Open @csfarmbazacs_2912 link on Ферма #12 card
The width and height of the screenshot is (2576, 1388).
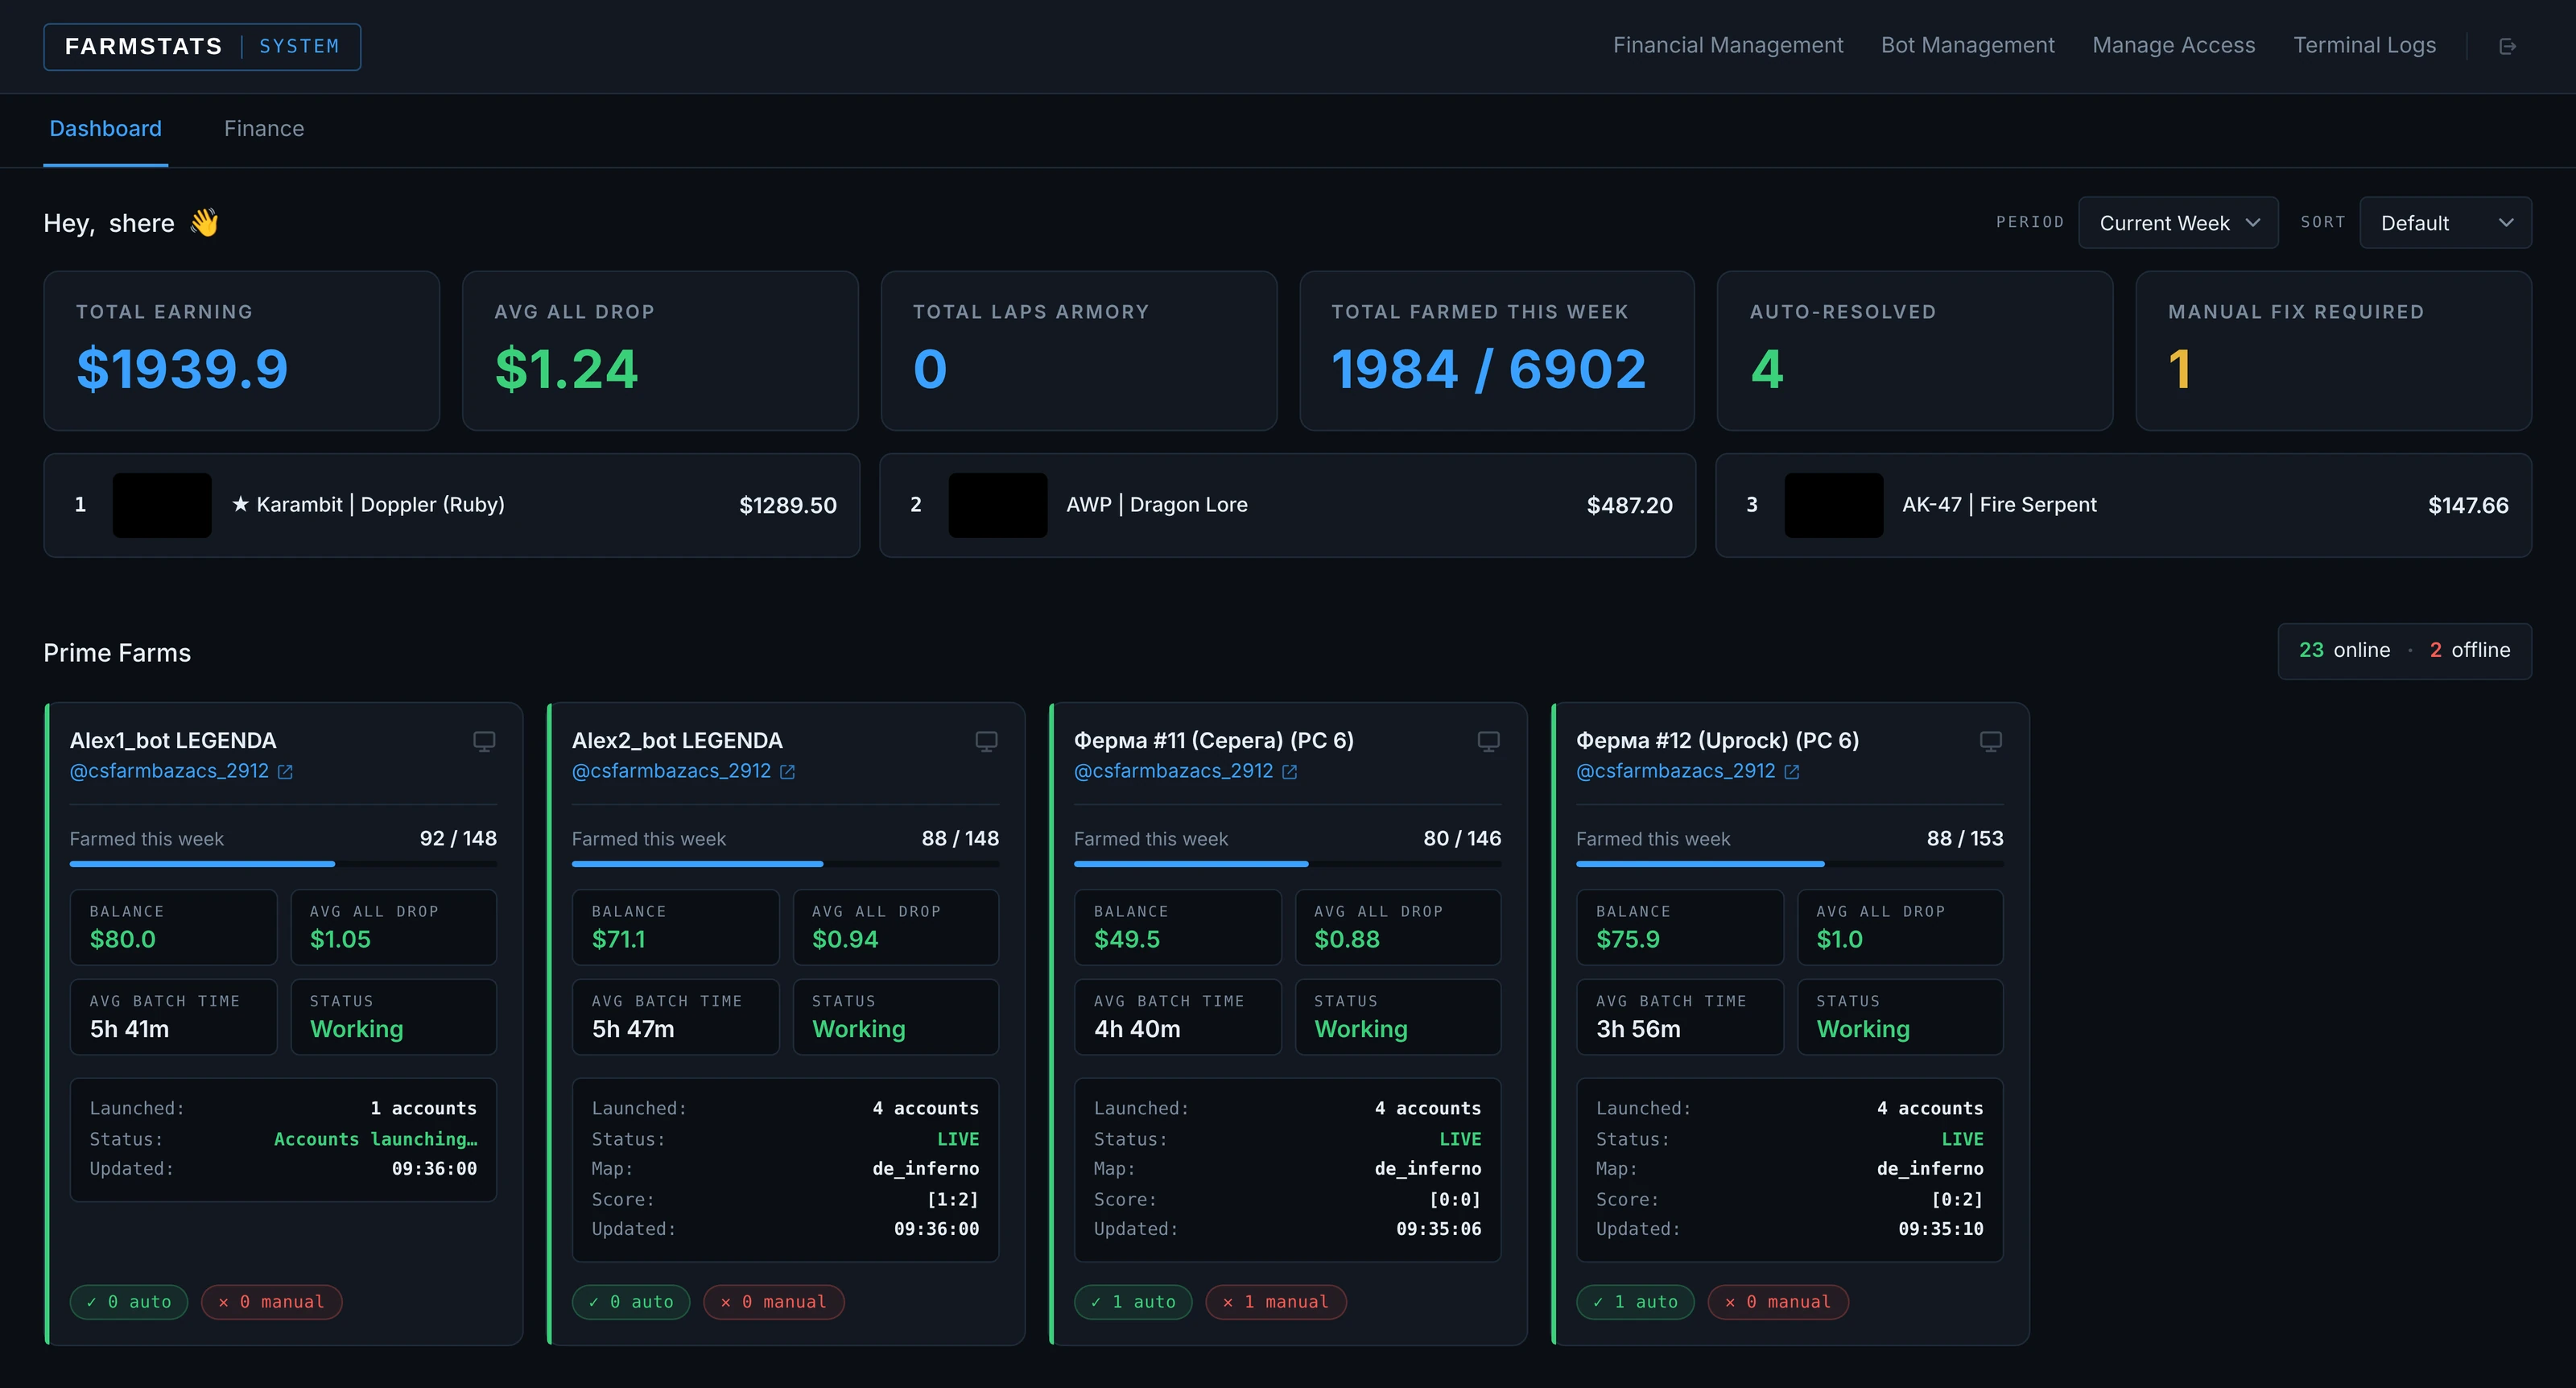coord(1675,771)
